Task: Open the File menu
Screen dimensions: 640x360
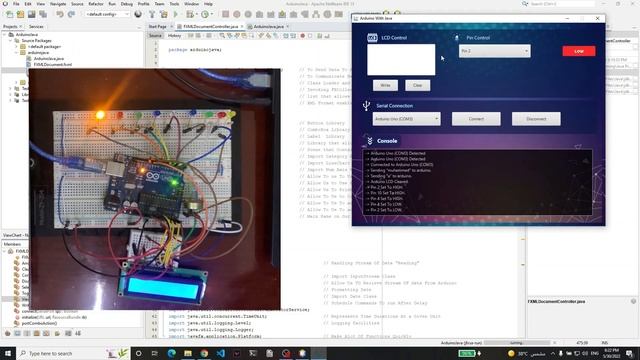Action: coord(16,4)
